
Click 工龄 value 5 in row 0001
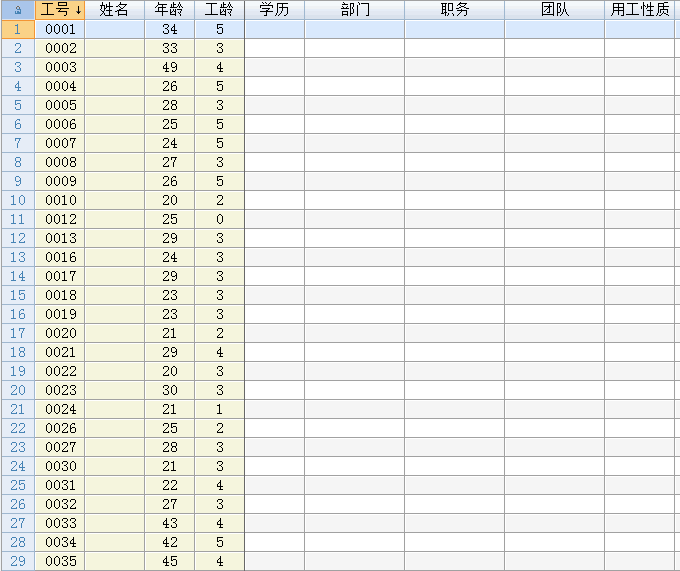pyautogui.click(x=219, y=29)
